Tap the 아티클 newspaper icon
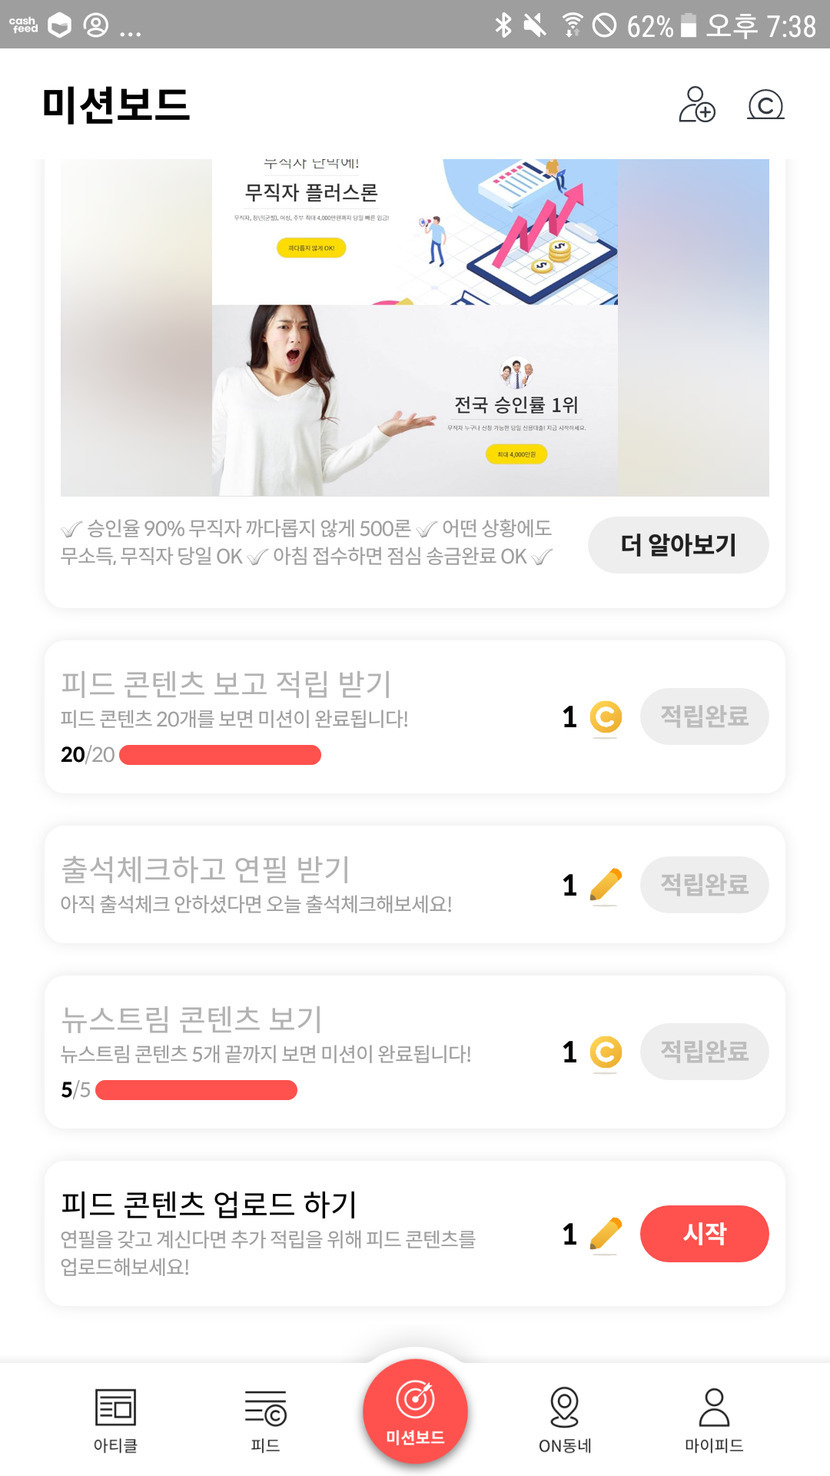Viewport: 830px width, 1476px height. tap(115, 1407)
